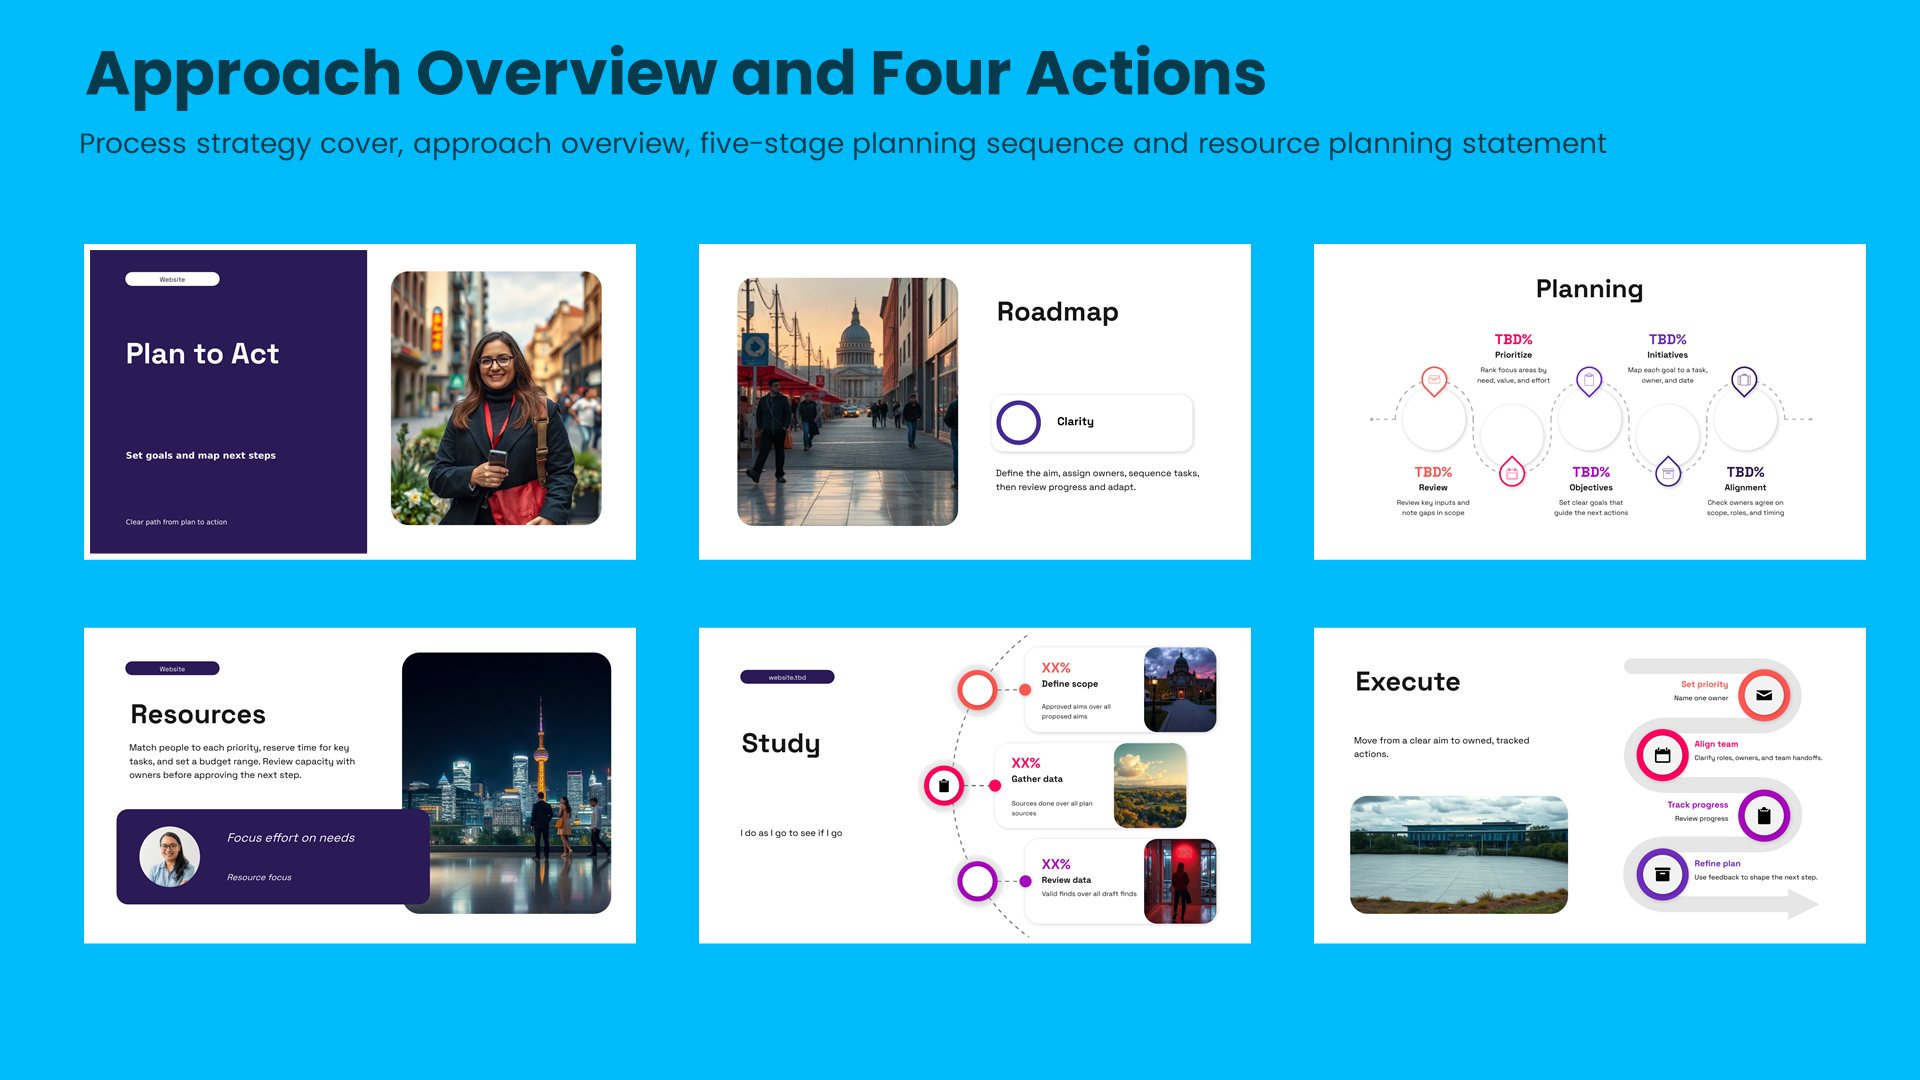Click the briefcase pin icon above Alignment
This screenshot has width=1920, height=1080.
pos(1744,380)
